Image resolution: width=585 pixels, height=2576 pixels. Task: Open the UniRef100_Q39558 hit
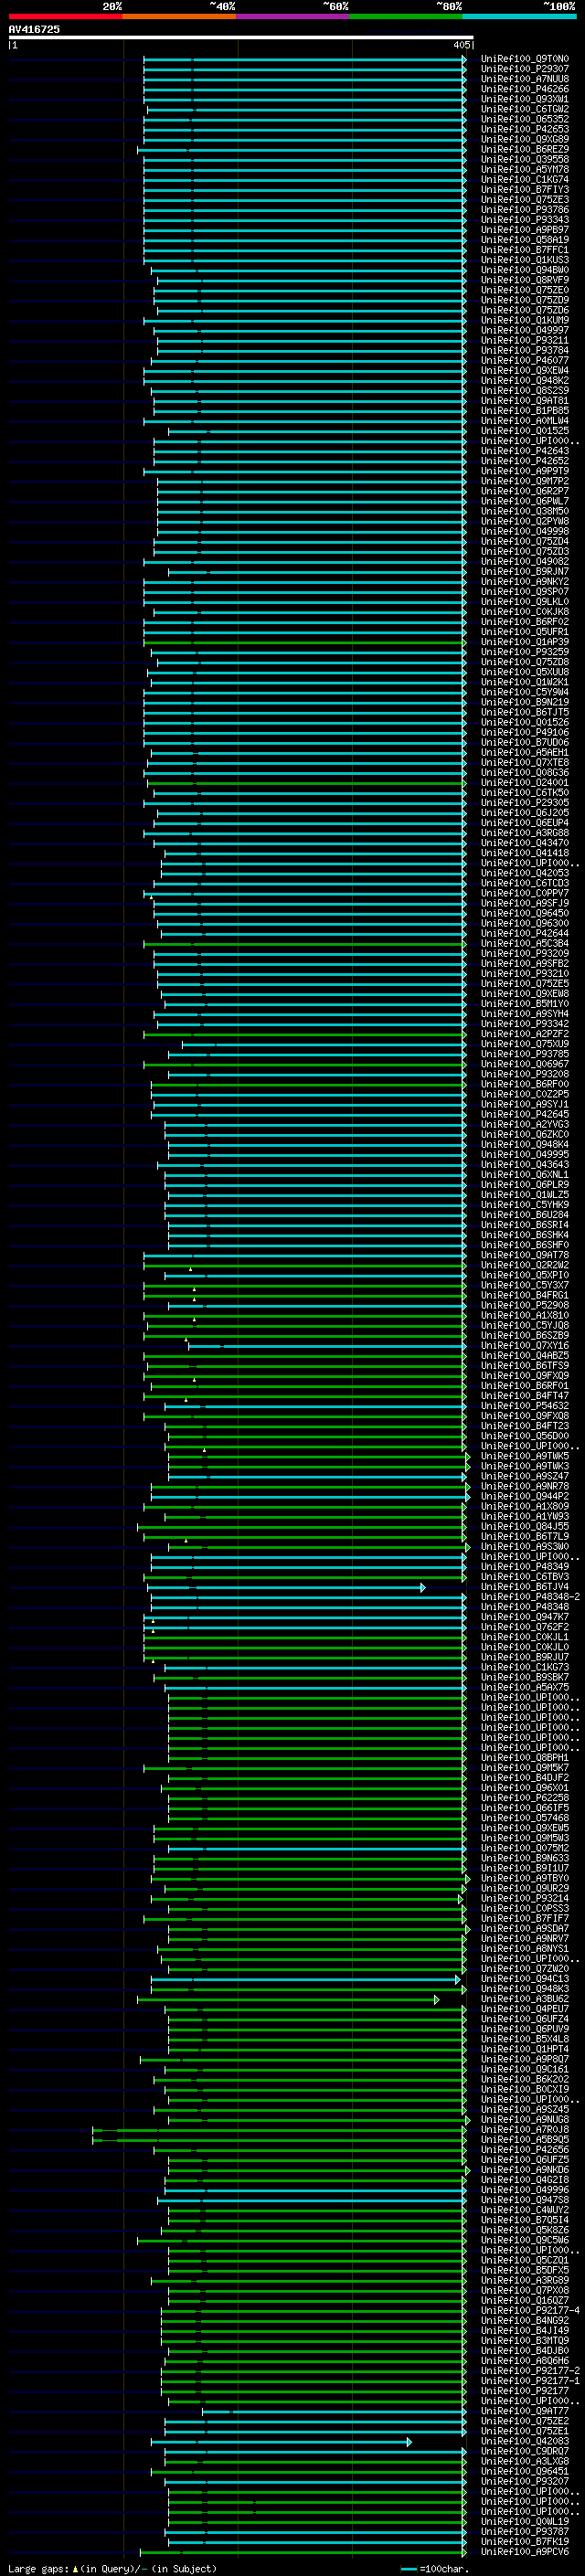[x=525, y=160]
